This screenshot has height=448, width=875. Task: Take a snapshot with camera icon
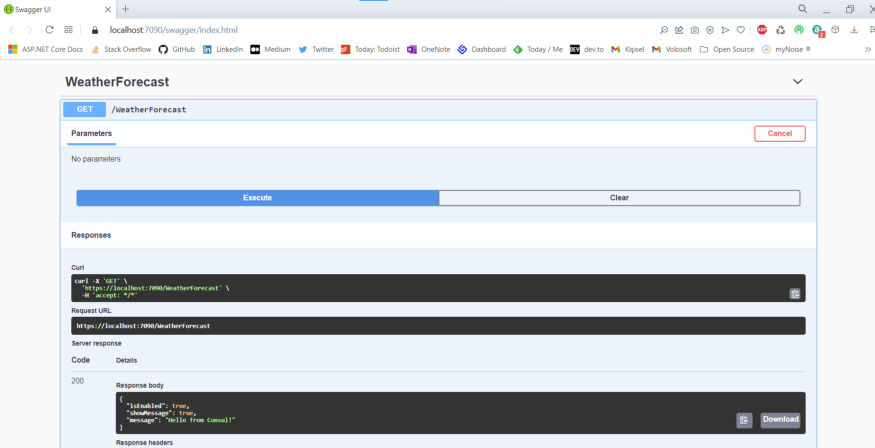pos(694,30)
